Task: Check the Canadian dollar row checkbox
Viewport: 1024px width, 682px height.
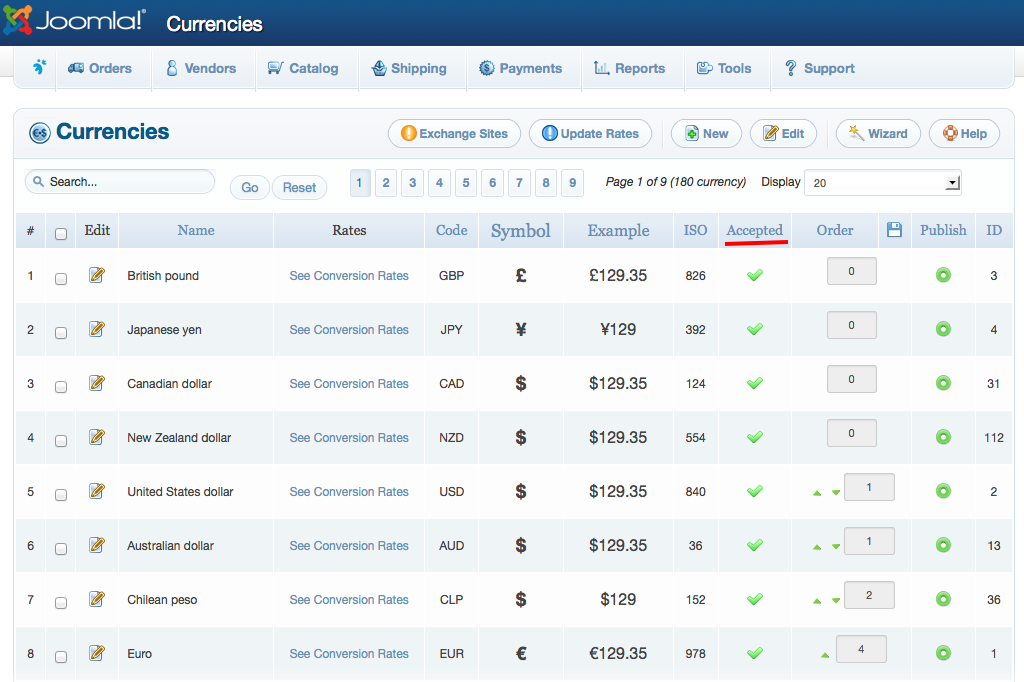Action: tap(61, 387)
